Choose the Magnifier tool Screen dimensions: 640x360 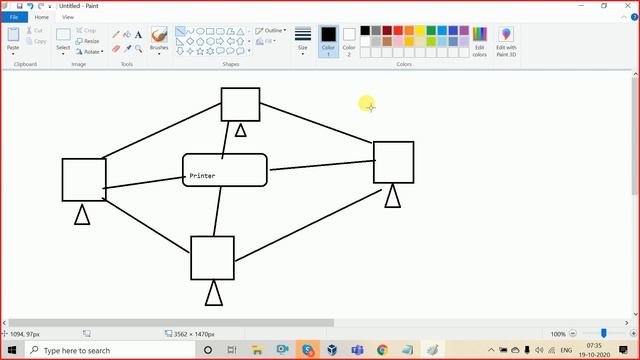coord(138,49)
